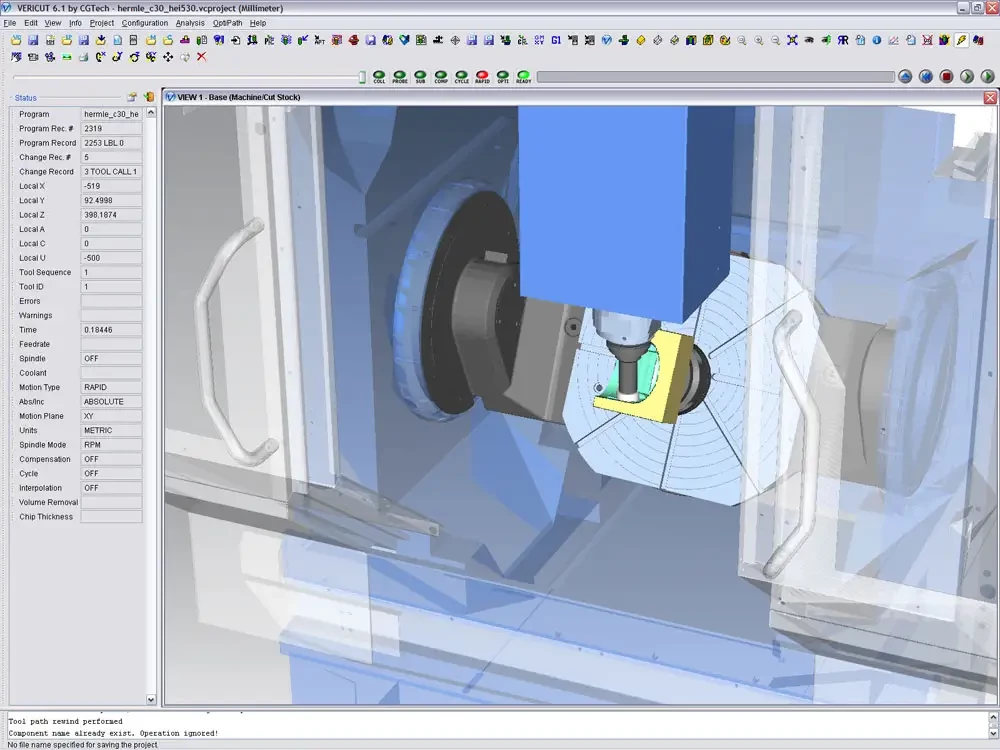Click Status panel scroll-up arrow
1000x750 pixels.
coord(151,113)
